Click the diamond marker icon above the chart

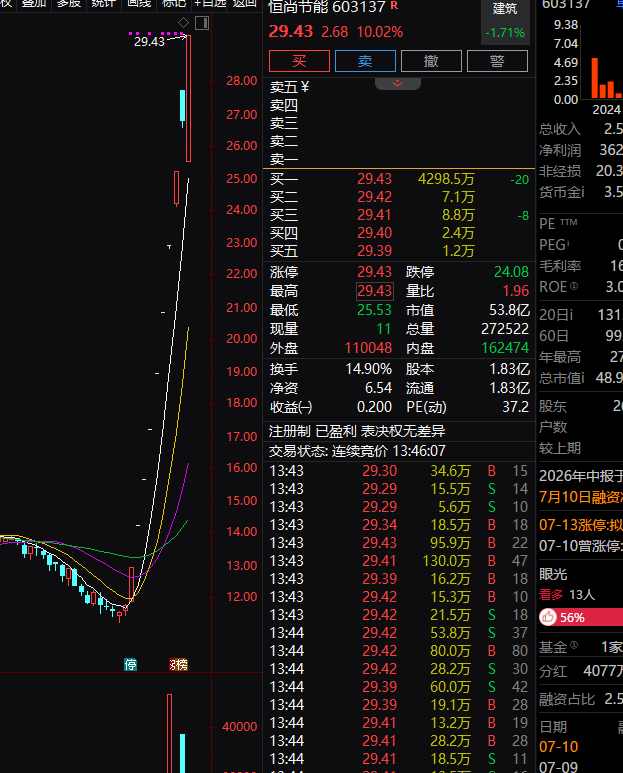click(x=183, y=23)
